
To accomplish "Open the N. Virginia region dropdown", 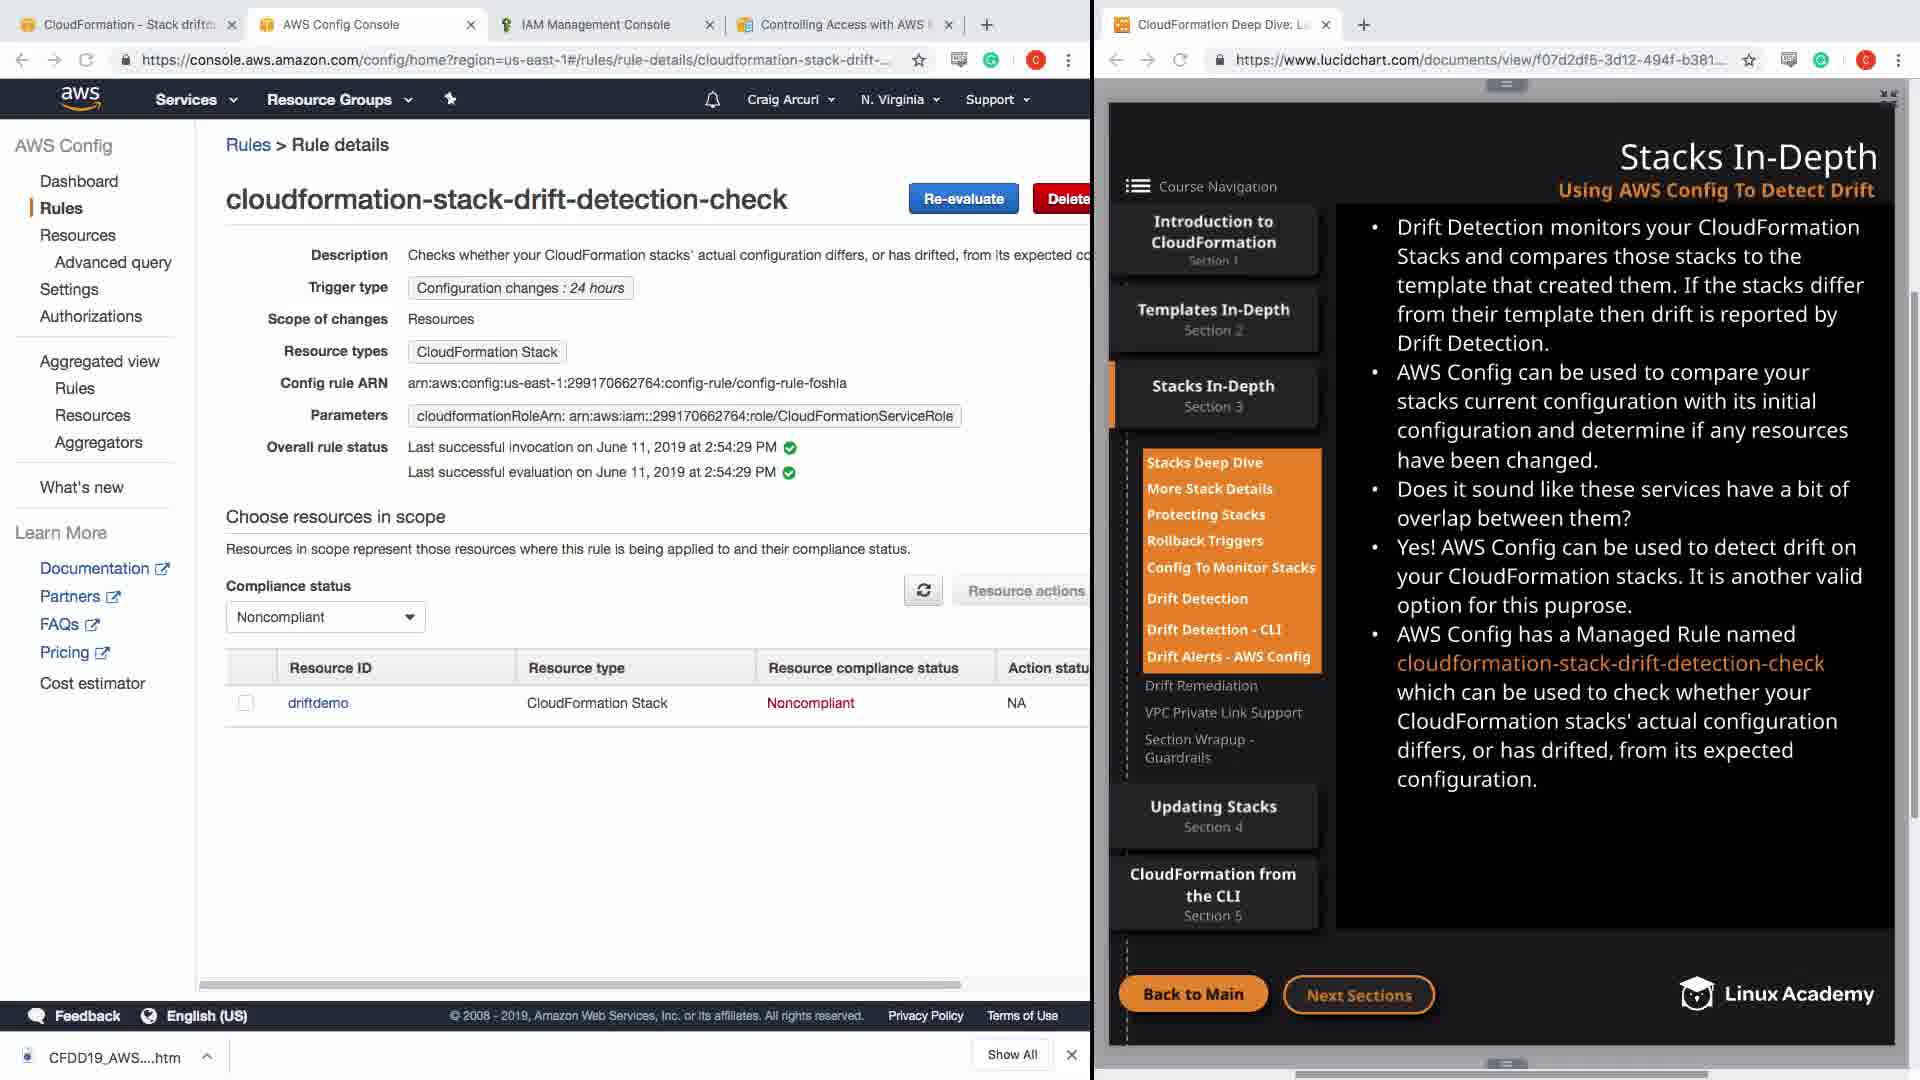I will (900, 99).
